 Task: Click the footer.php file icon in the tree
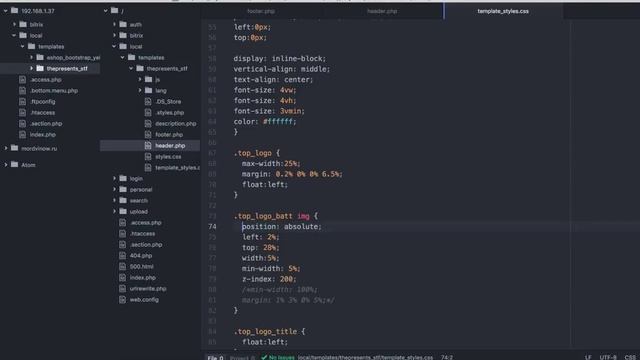tap(148, 135)
